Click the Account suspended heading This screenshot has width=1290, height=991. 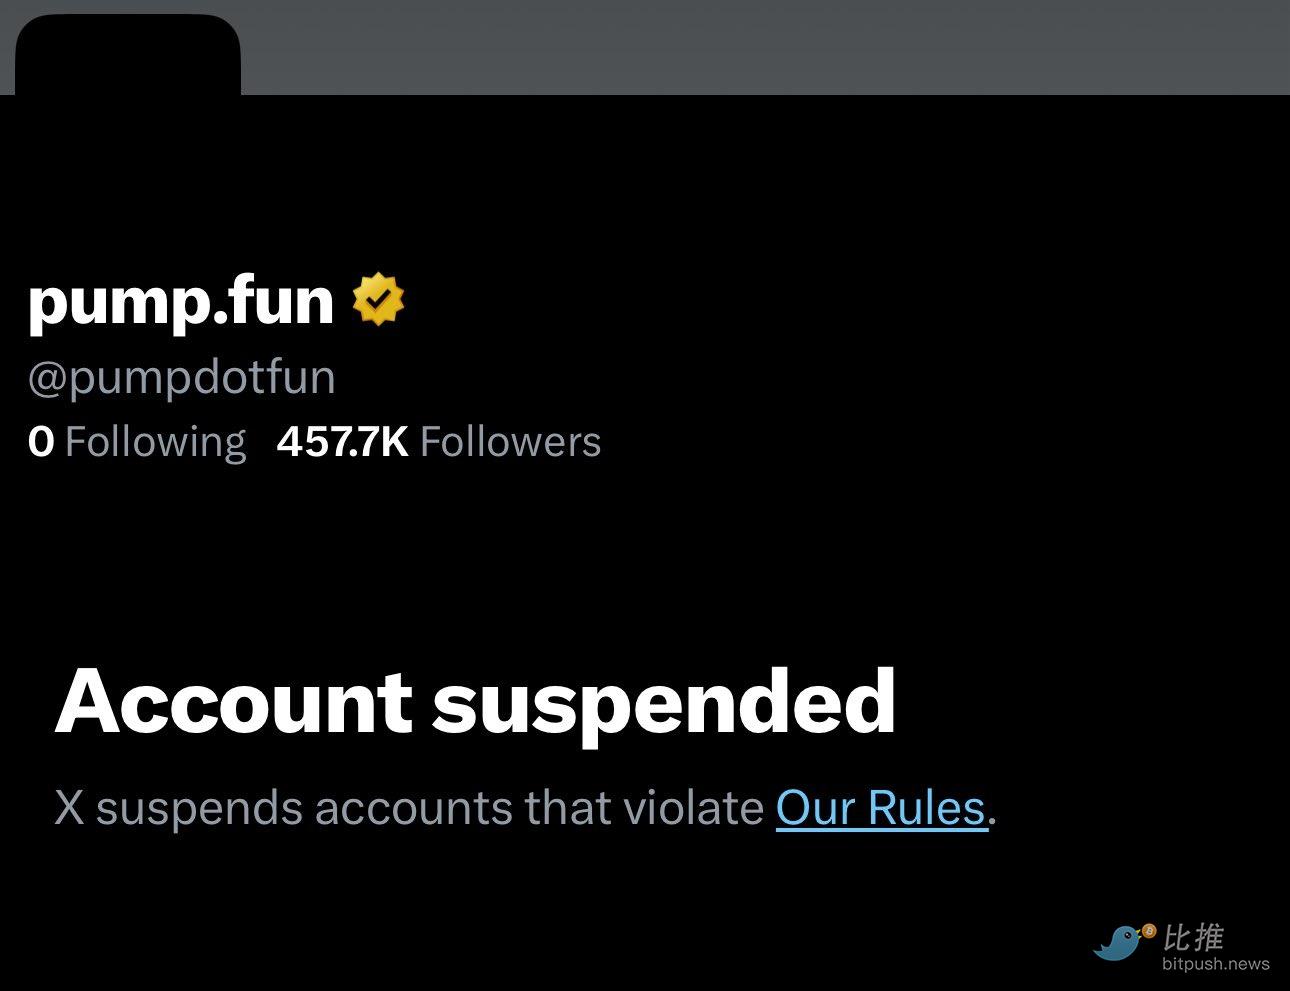coord(476,703)
